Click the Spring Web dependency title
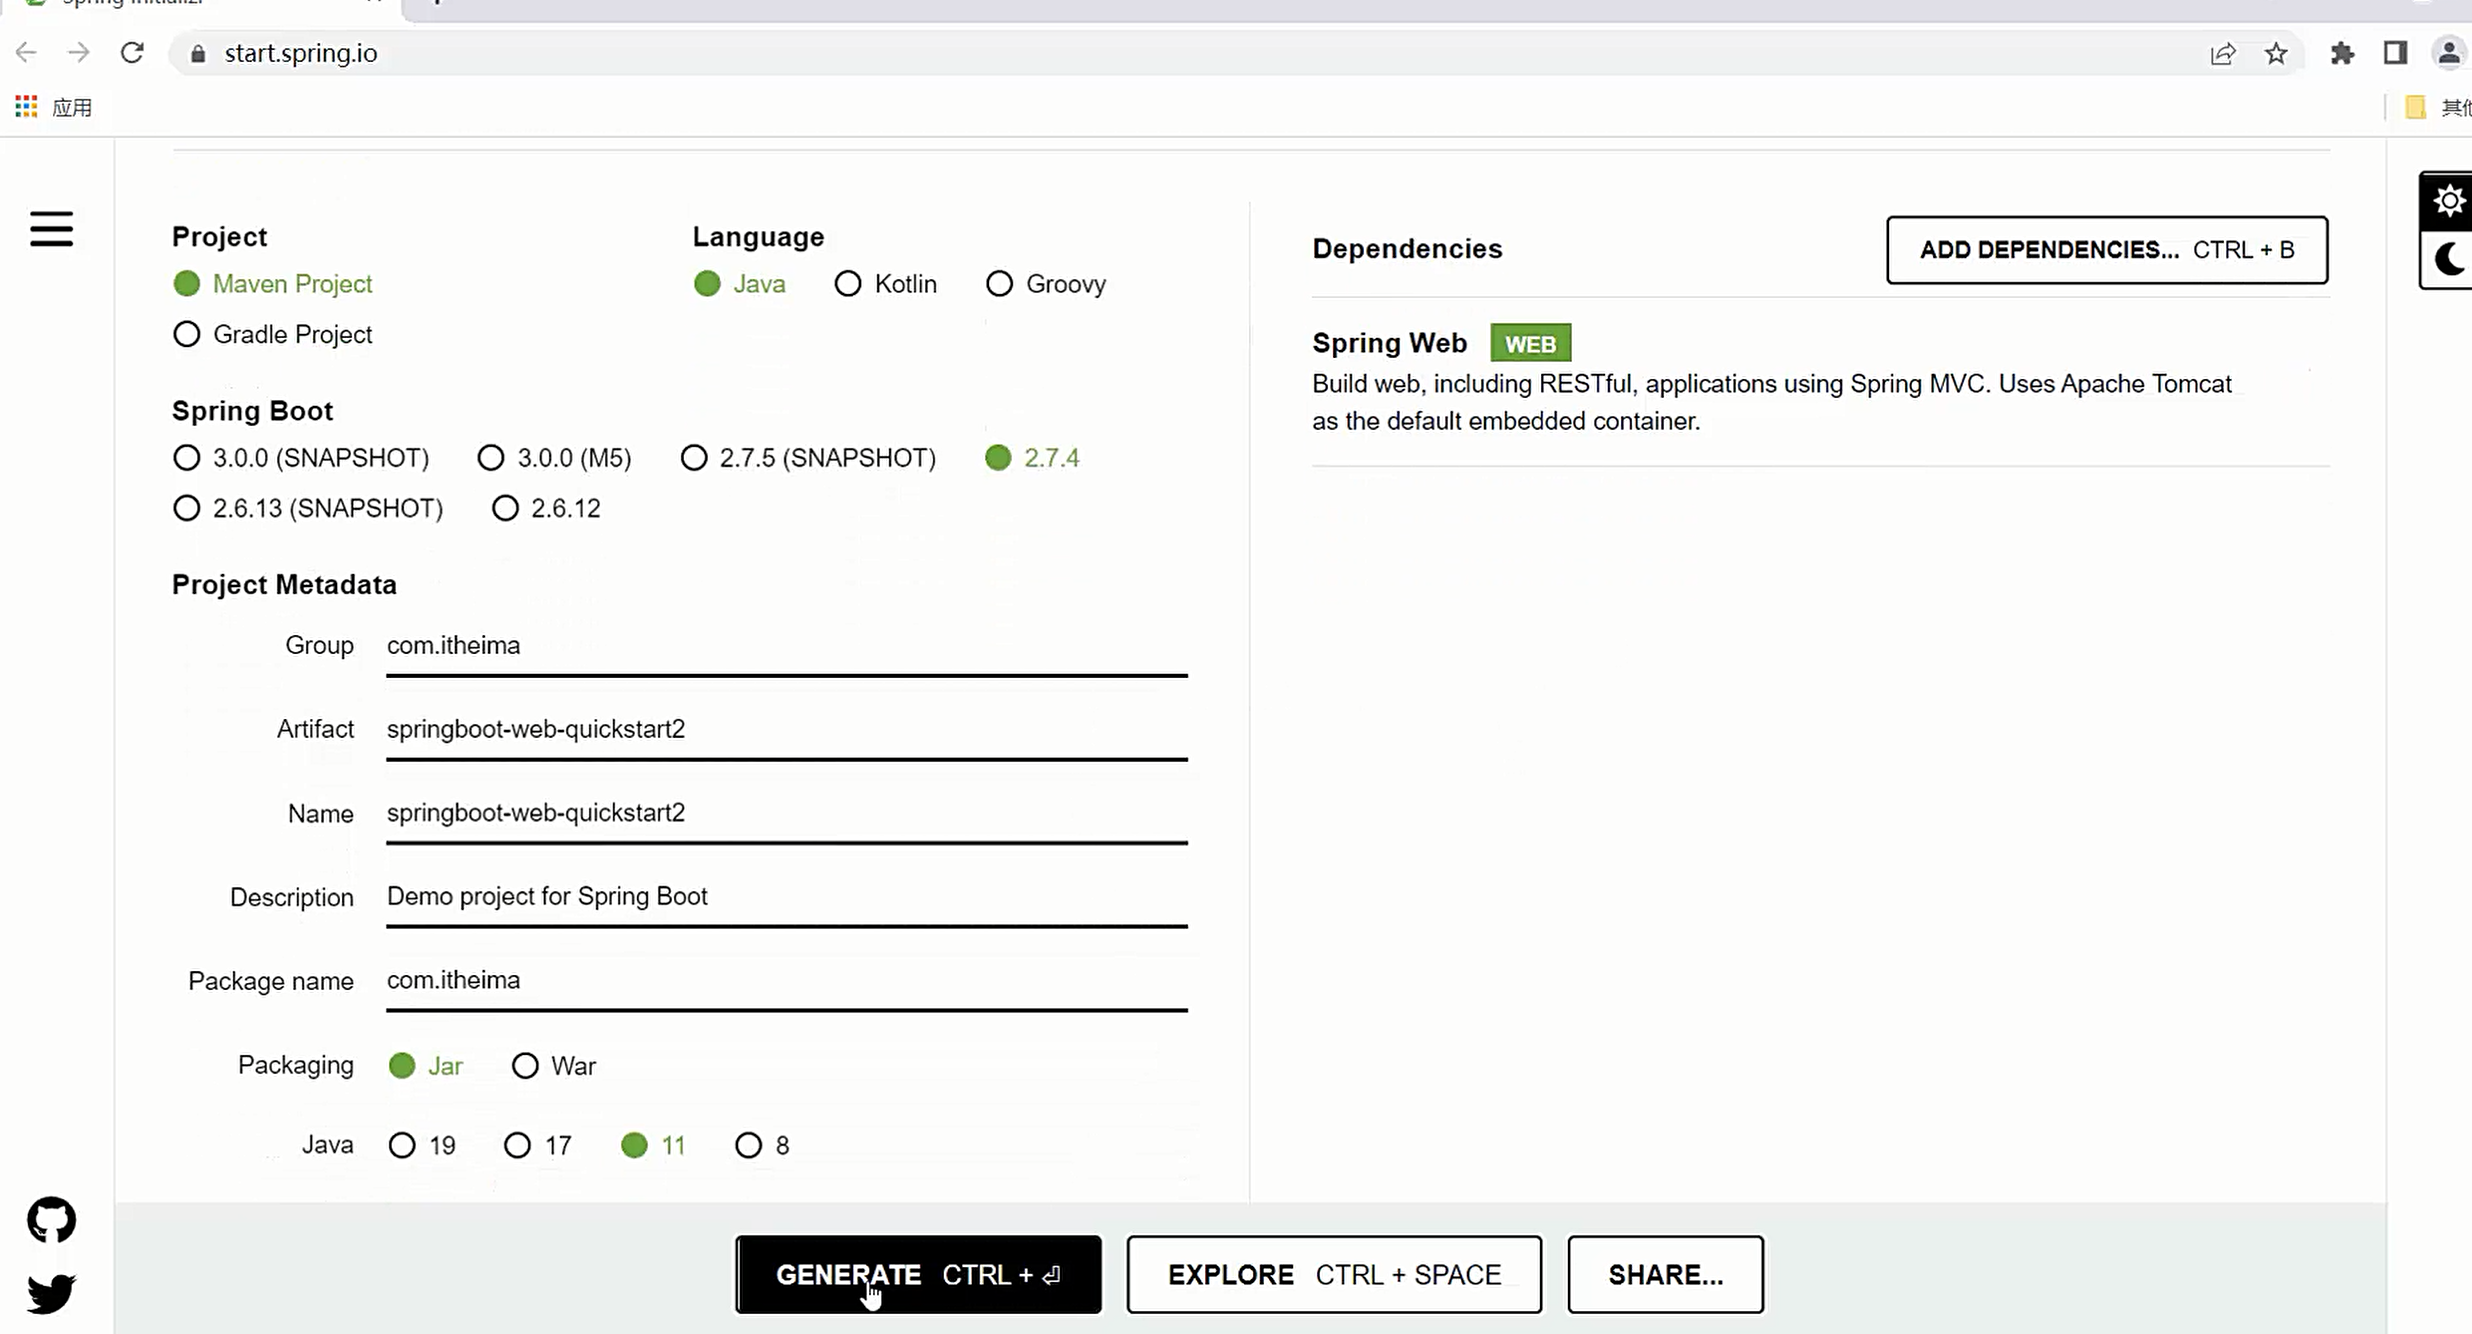 point(1389,343)
